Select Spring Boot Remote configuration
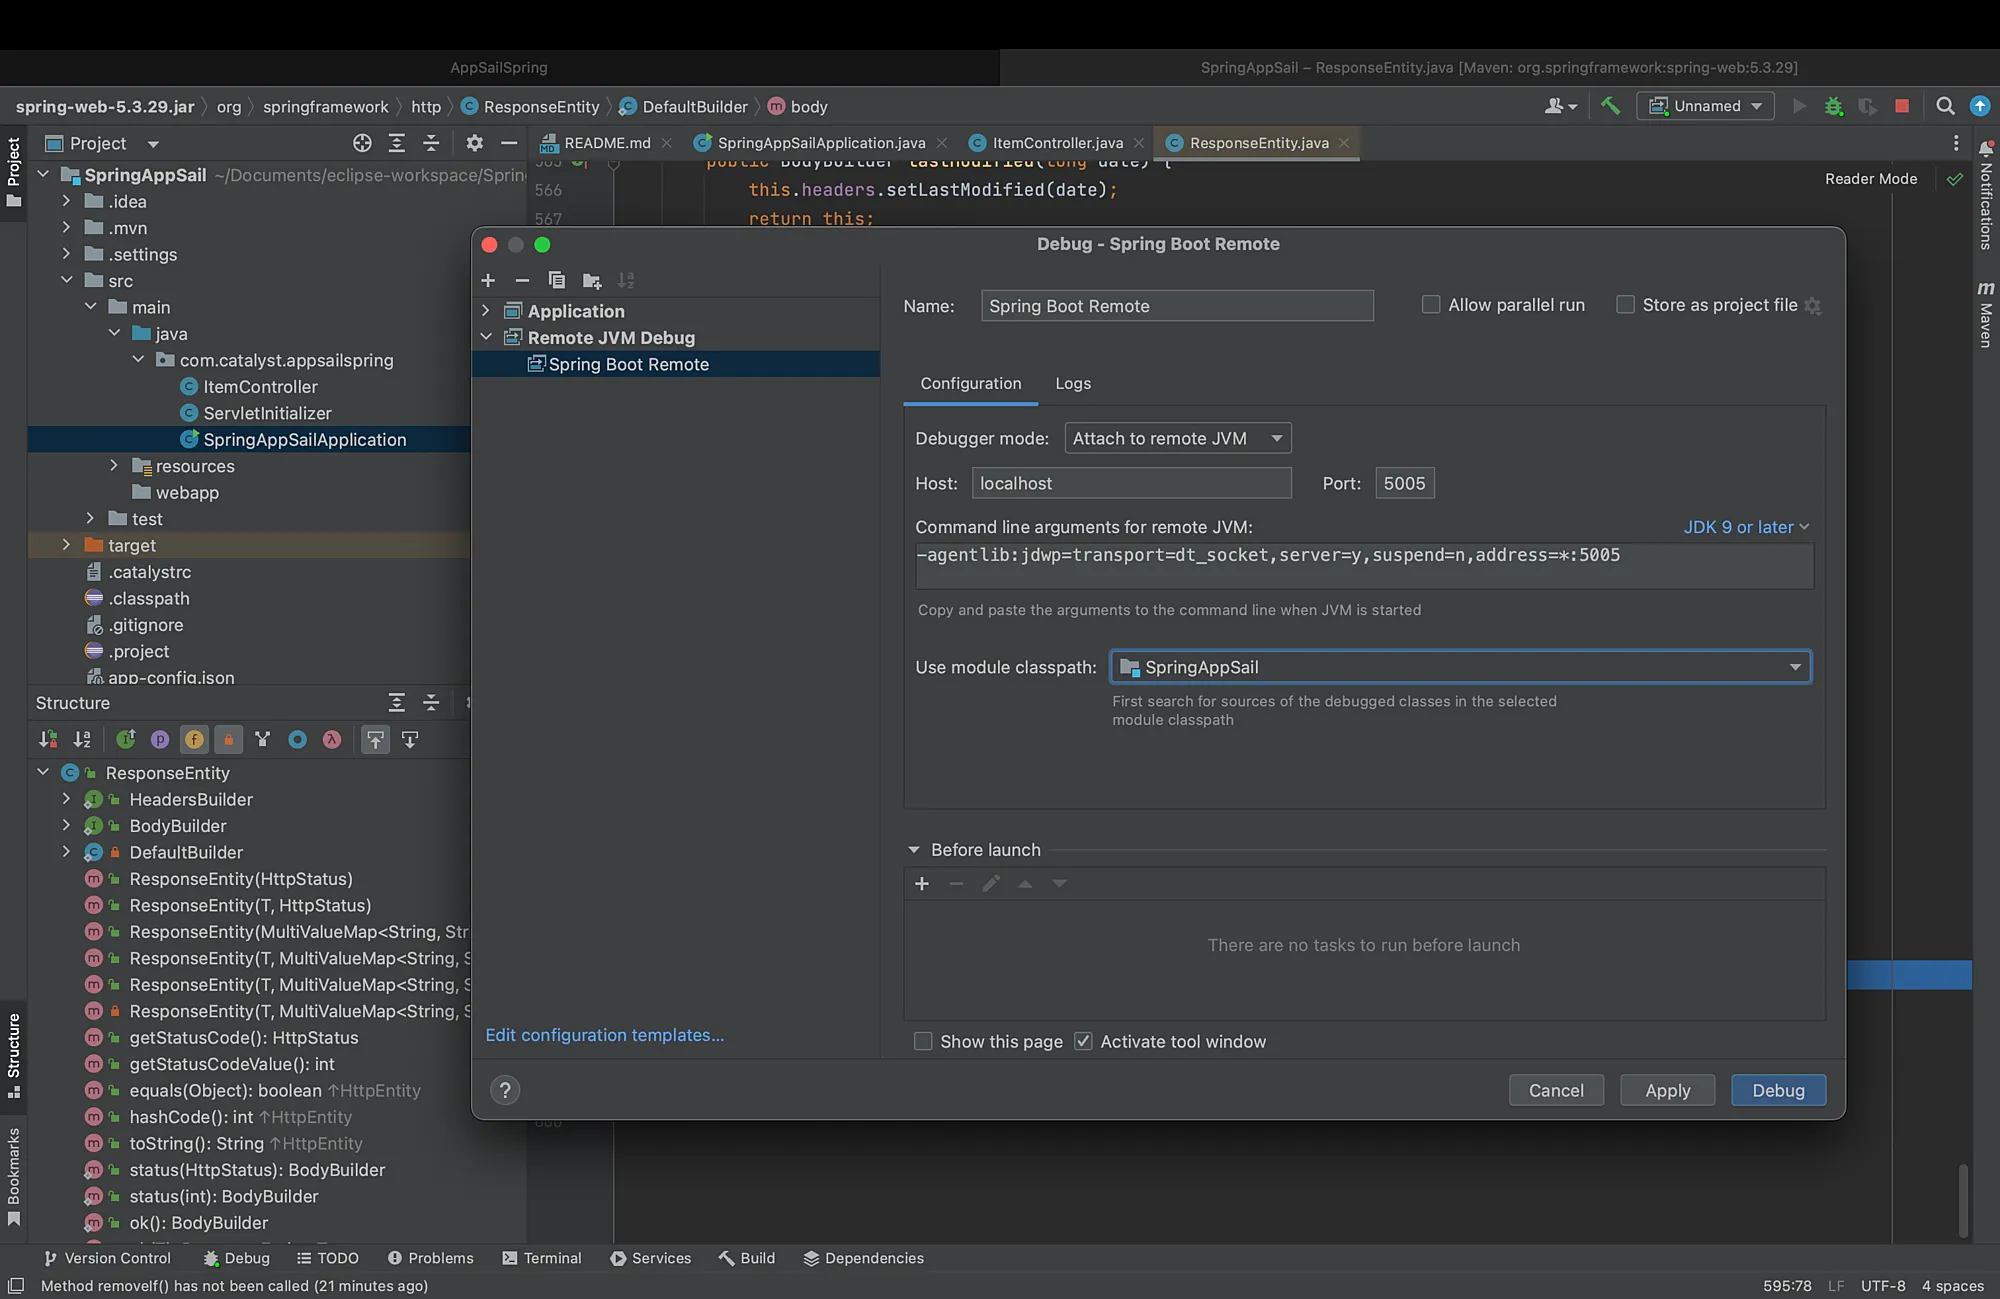 tap(676, 364)
